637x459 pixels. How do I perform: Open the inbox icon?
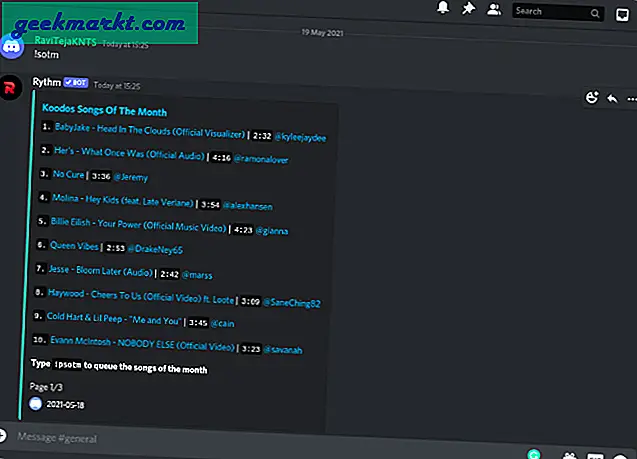622,15
